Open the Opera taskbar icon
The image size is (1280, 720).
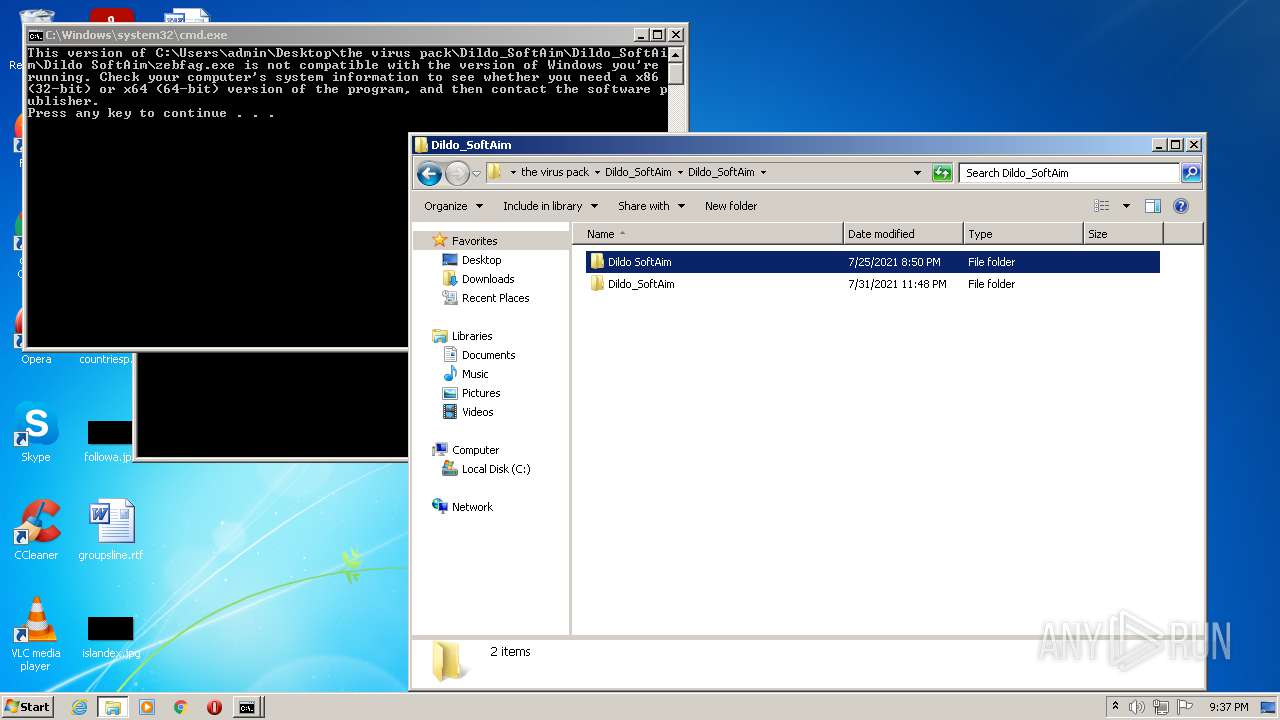pyautogui.click(x=214, y=707)
